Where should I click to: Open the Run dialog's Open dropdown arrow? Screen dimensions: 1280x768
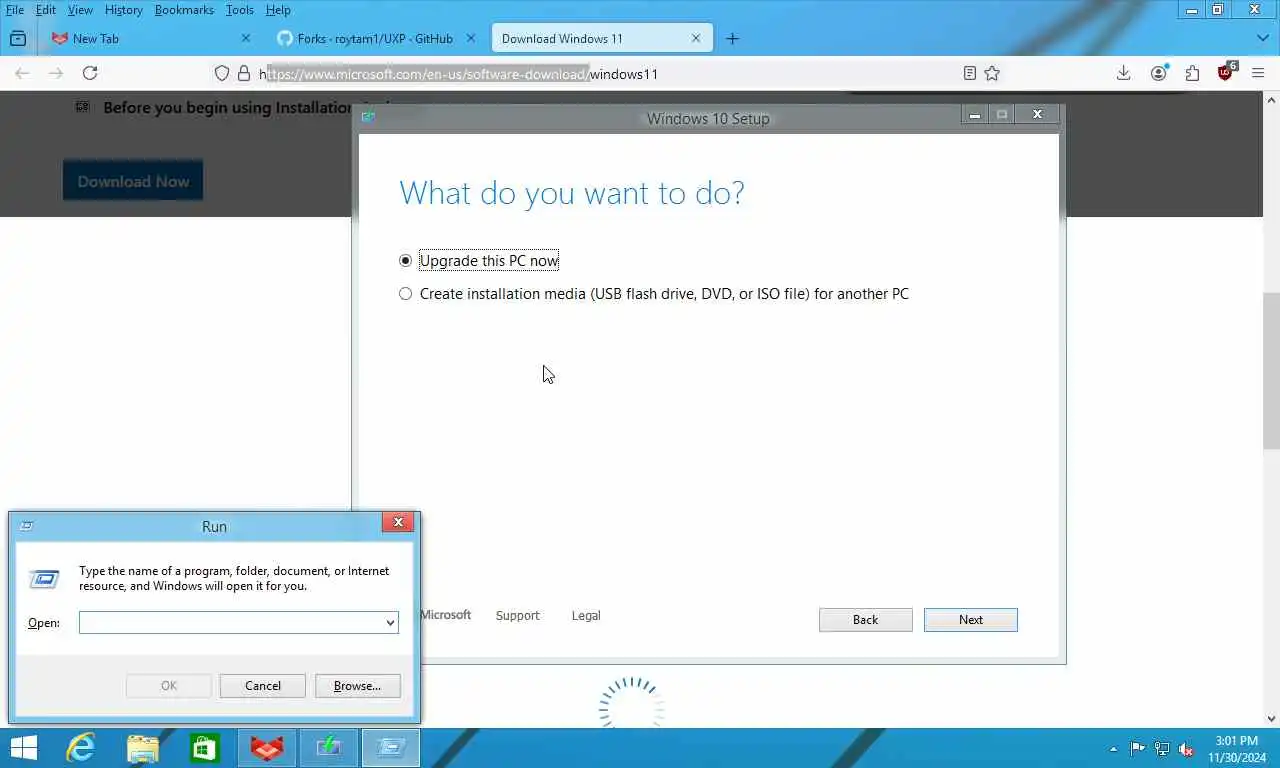click(x=390, y=623)
